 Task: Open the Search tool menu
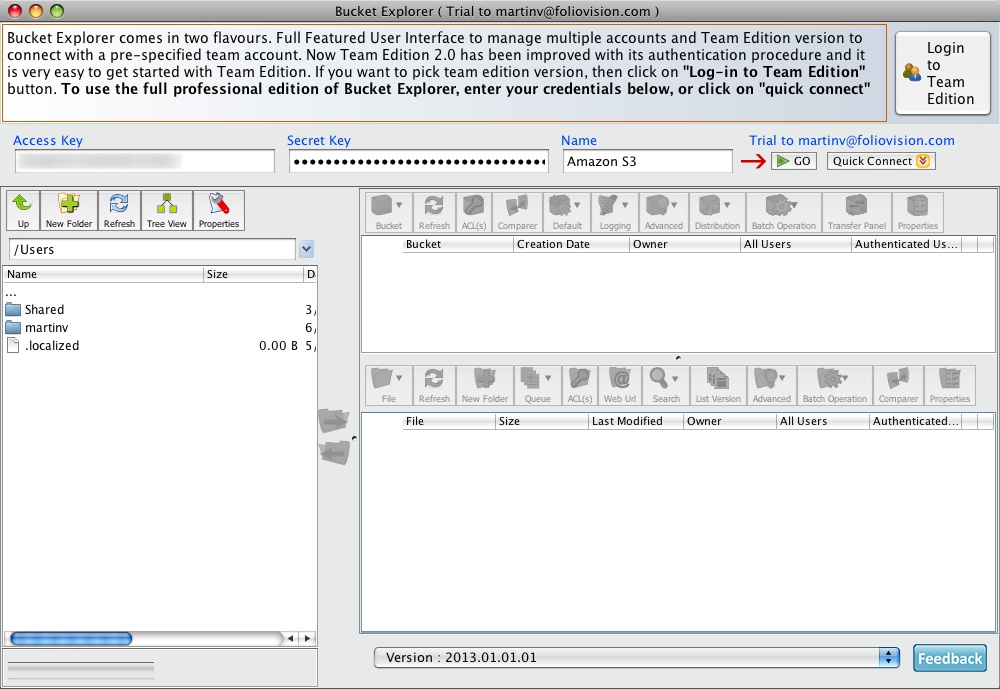(666, 385)
